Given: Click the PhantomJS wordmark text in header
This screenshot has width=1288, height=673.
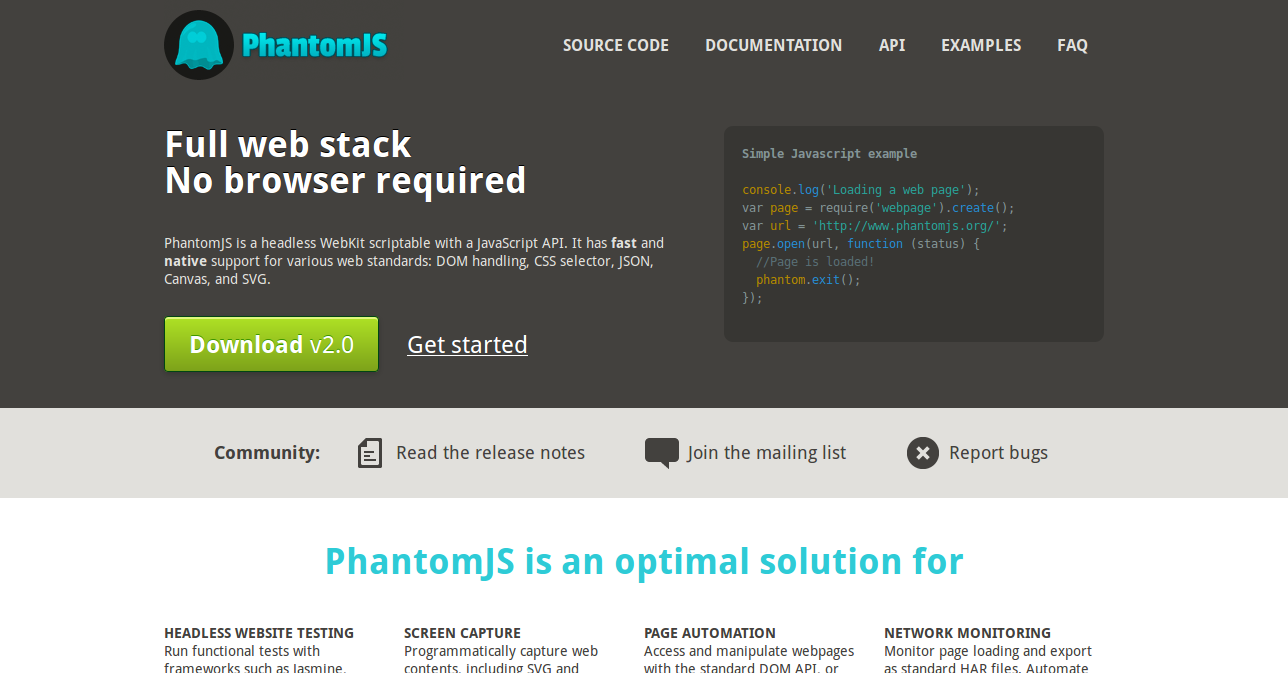Looking at the screenshot, I should [315, 46].
